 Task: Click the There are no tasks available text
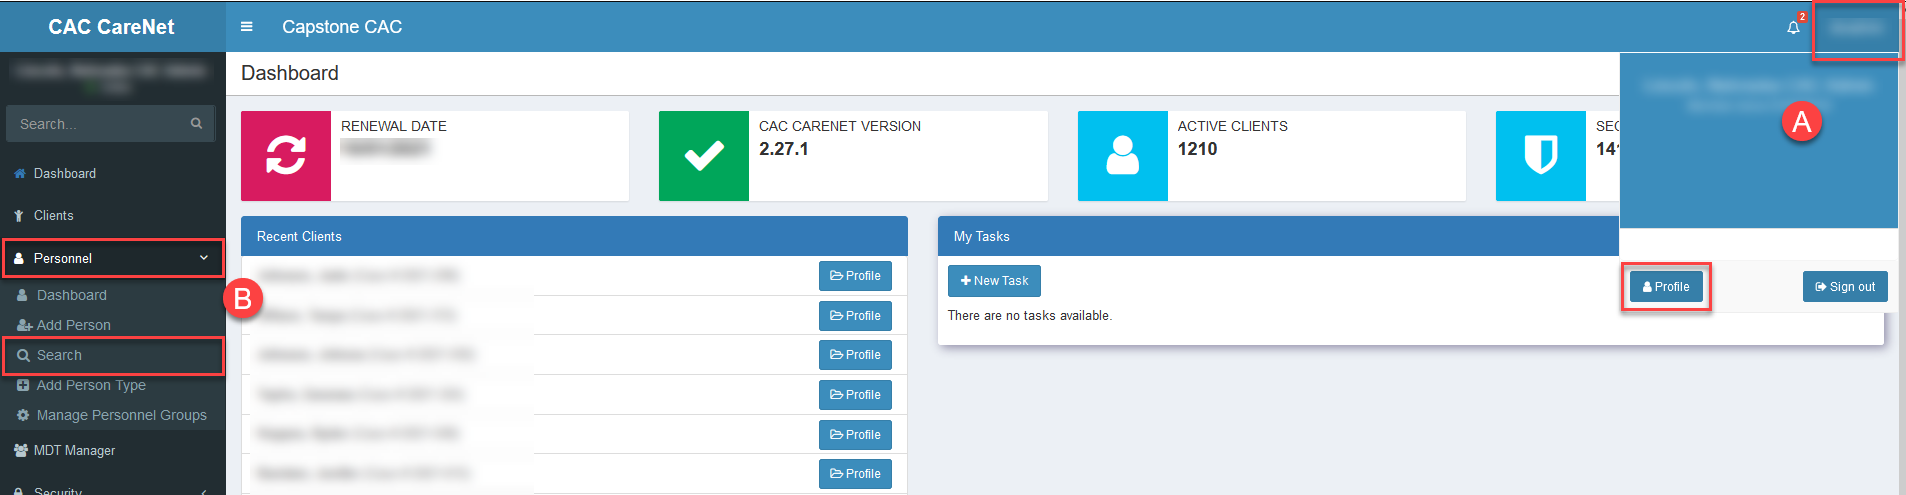1030,316
